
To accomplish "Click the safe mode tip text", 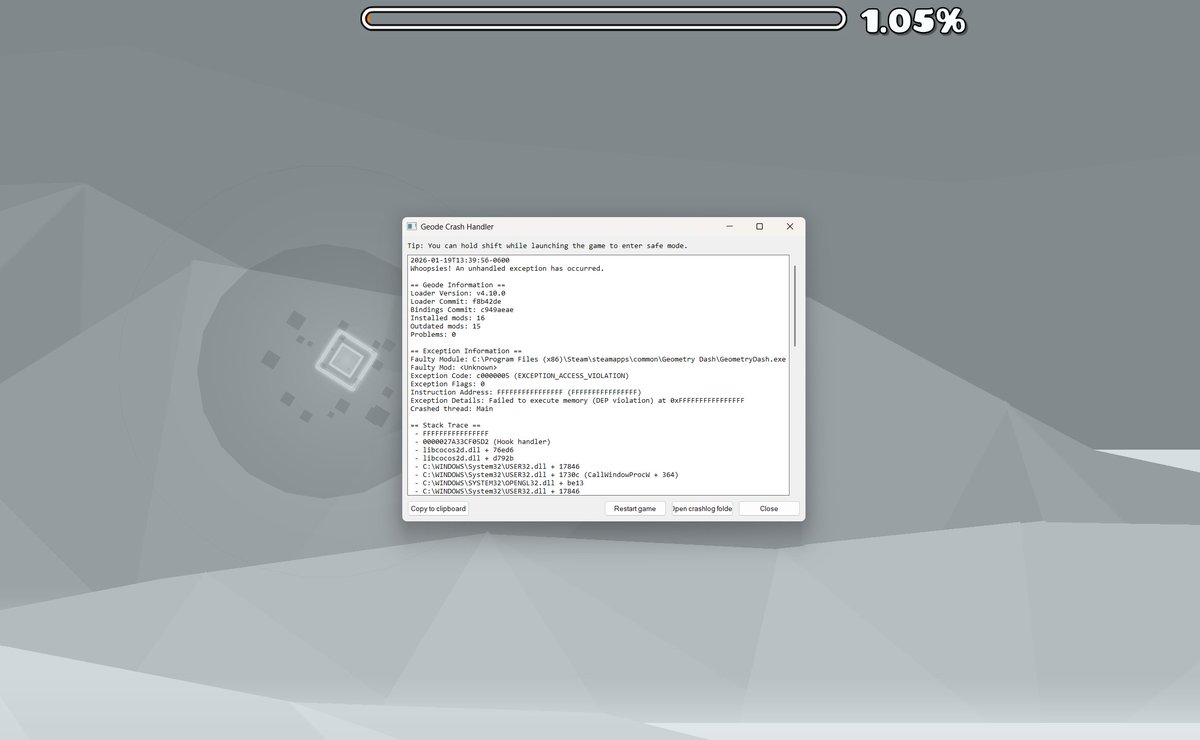I will 547,245.
